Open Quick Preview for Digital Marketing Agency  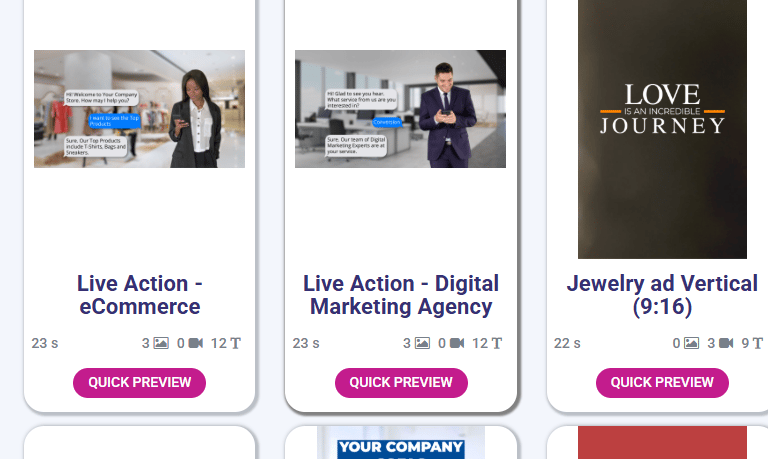(x=401, y=383)
